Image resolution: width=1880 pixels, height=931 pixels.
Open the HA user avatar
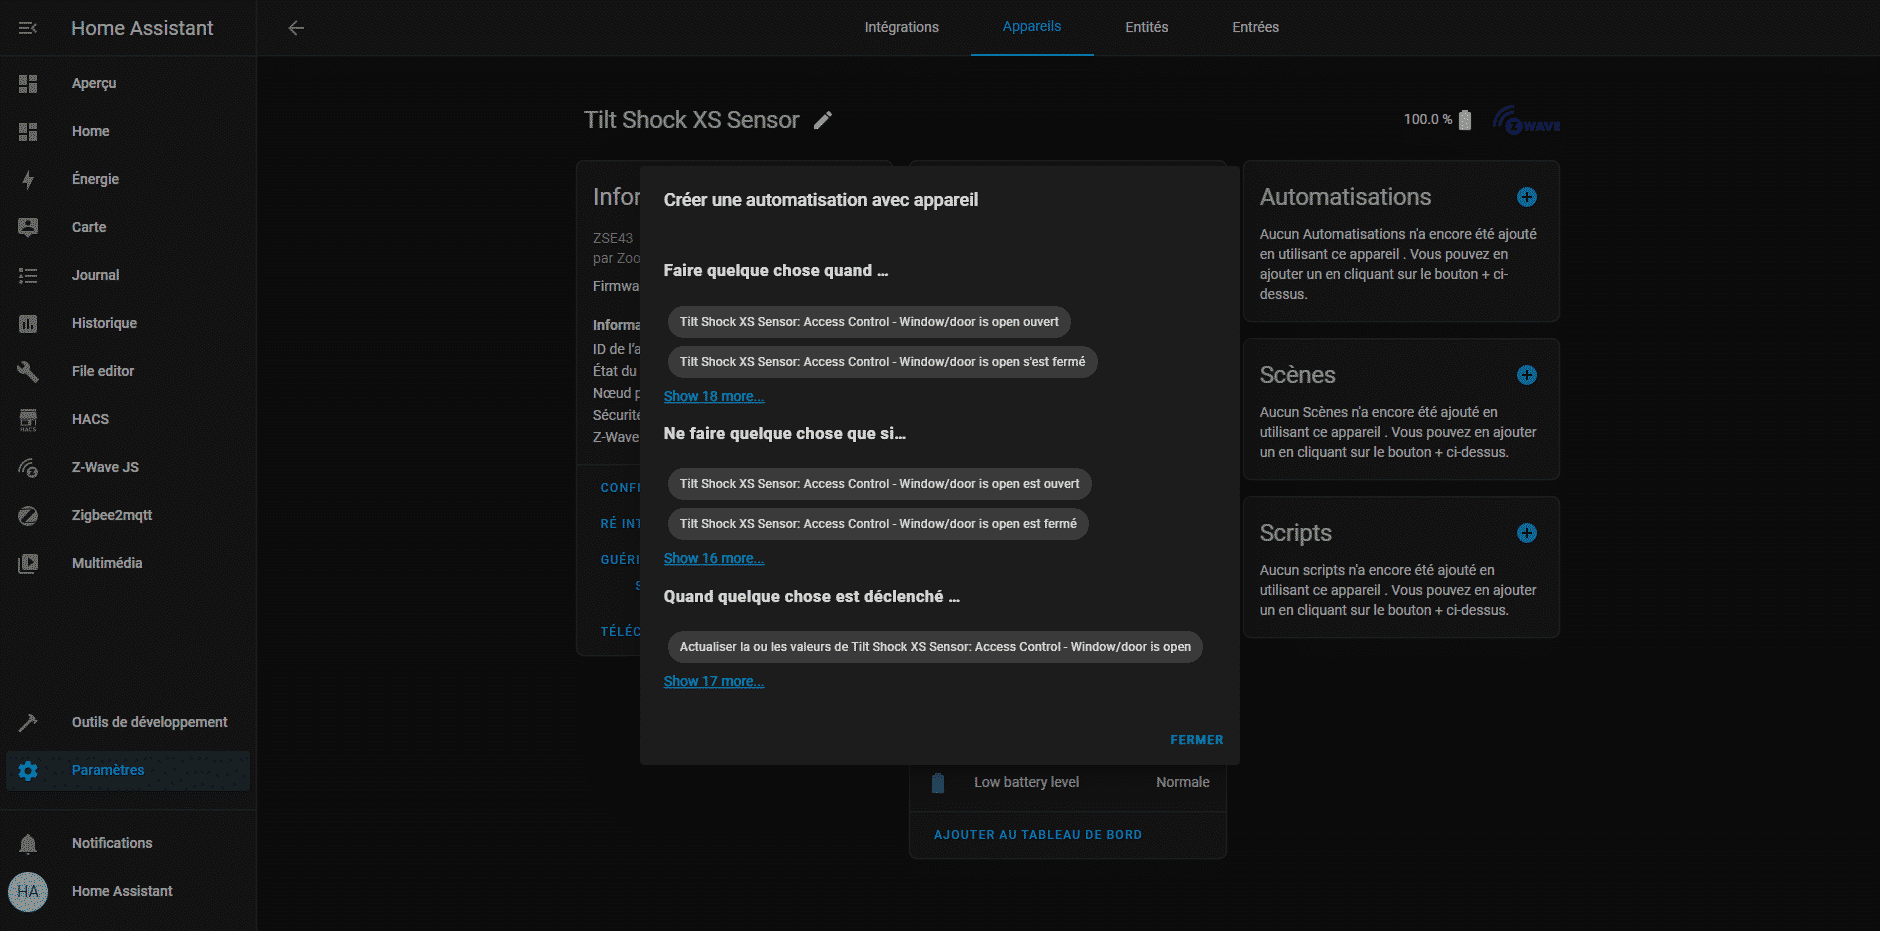(x=28, y=892)
